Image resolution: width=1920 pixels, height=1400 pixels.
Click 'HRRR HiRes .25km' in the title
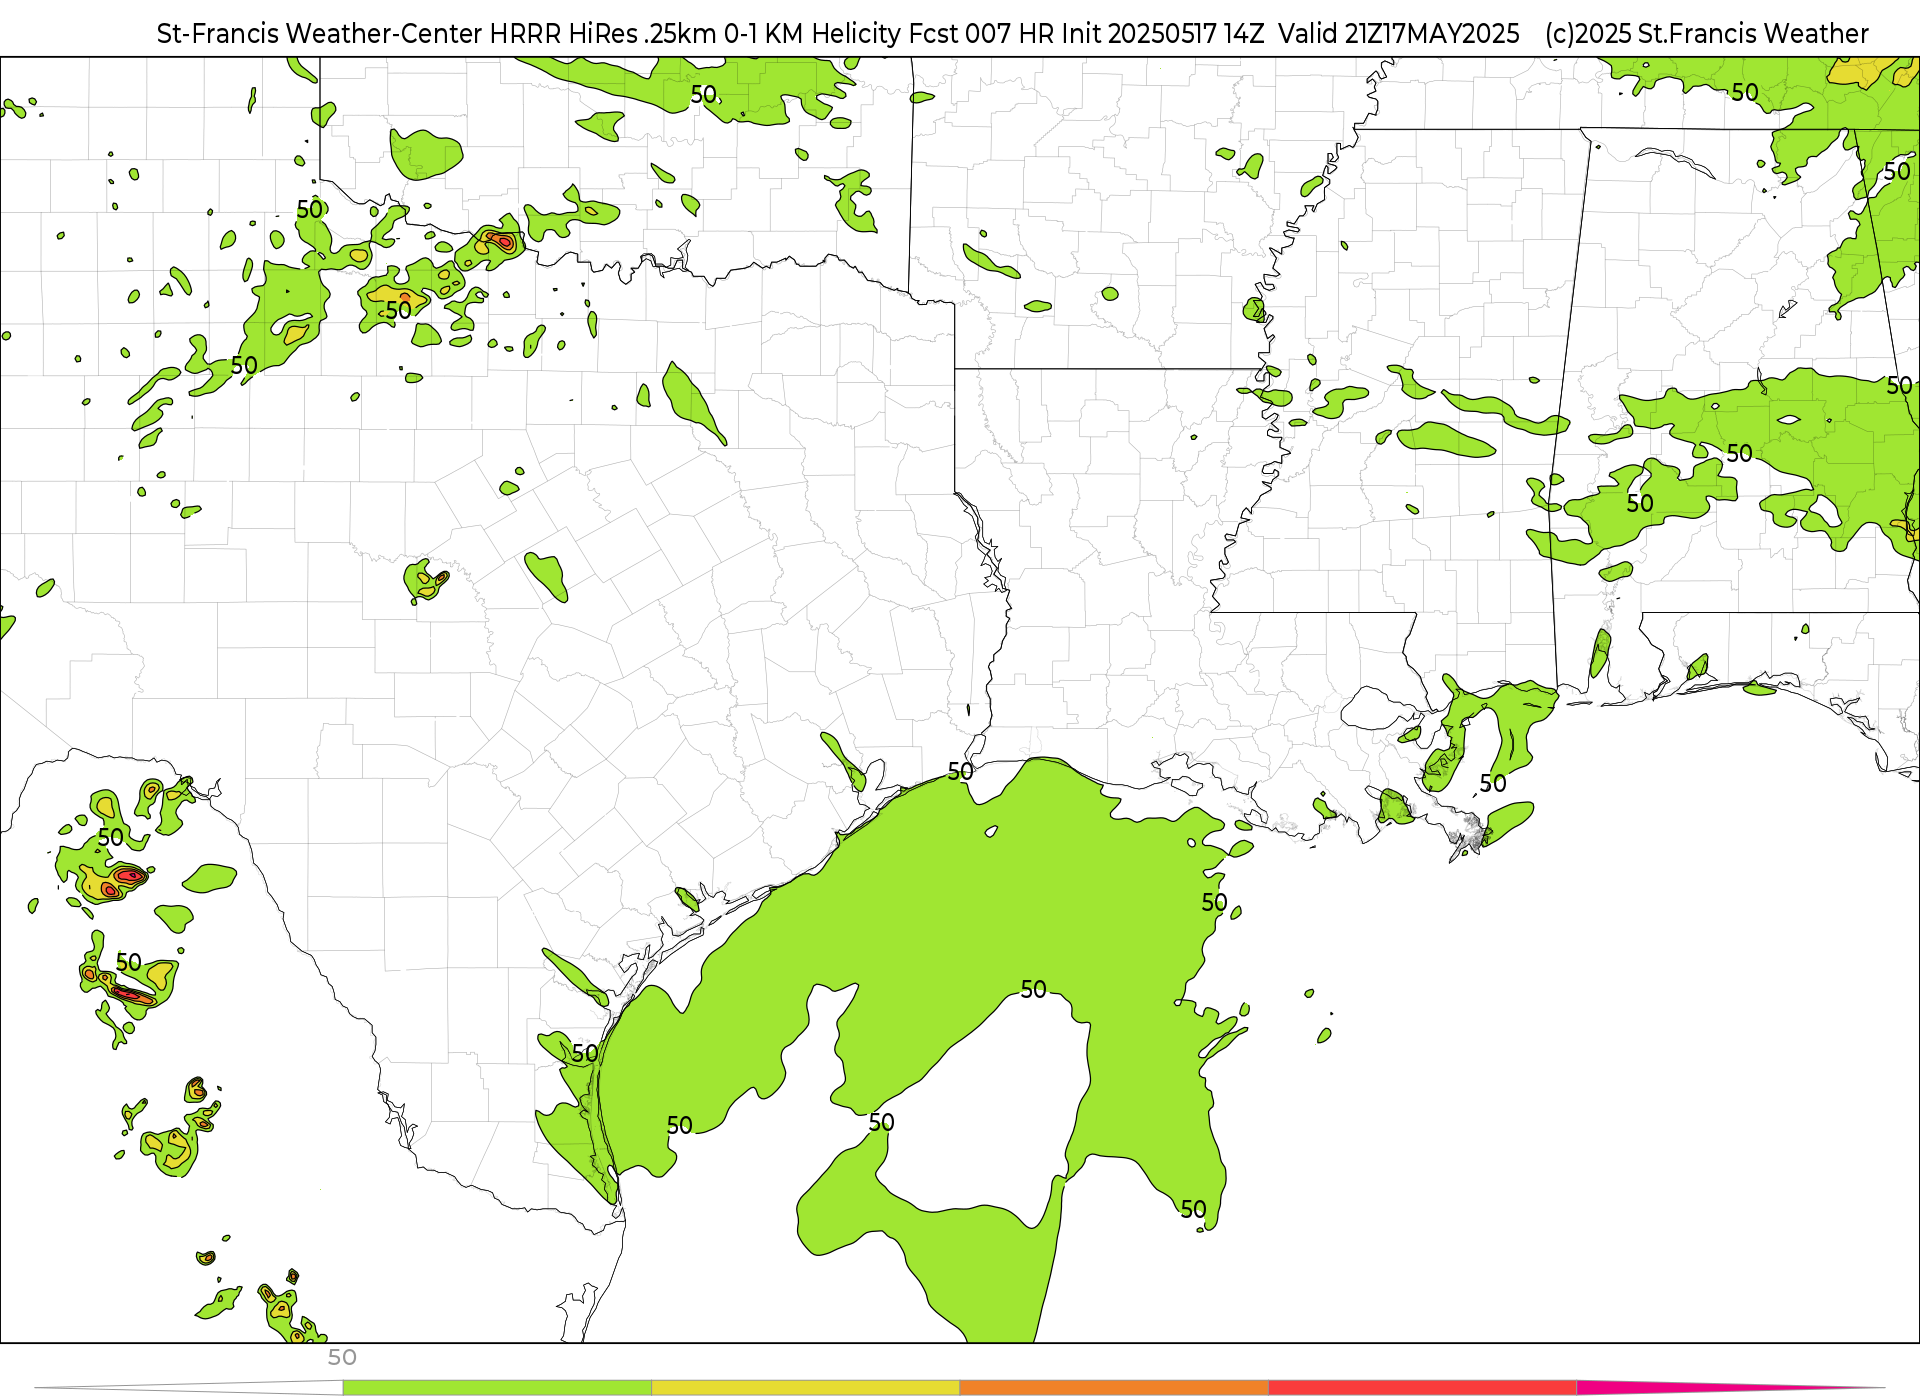(604, 34)
